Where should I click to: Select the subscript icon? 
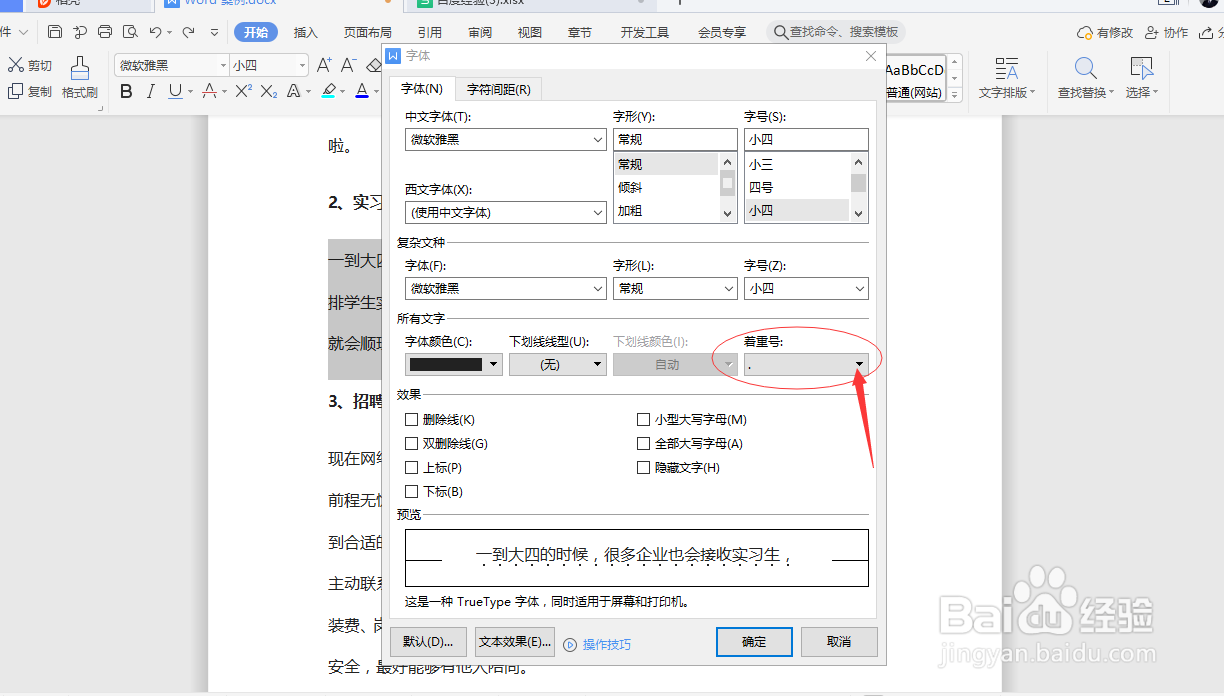point(267,91)
